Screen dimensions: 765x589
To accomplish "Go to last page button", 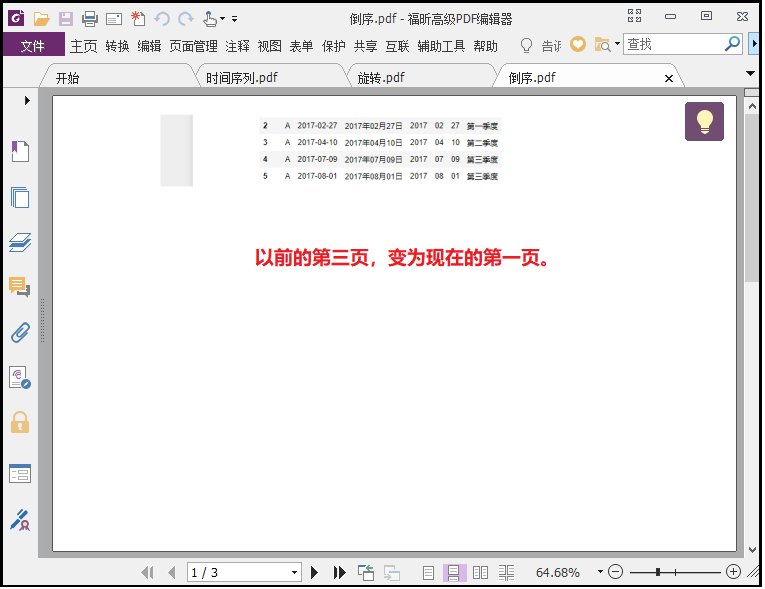I will point(340,572).
